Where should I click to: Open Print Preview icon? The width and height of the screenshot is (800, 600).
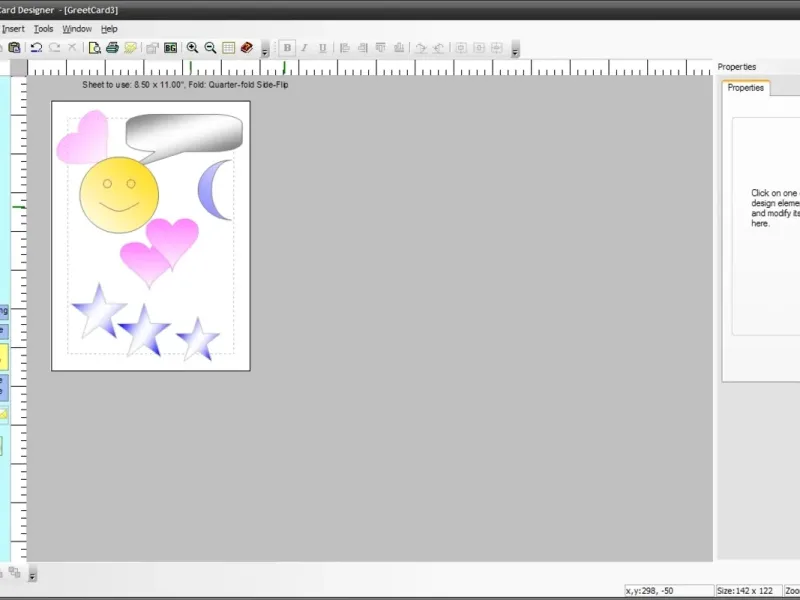[94, 47]
